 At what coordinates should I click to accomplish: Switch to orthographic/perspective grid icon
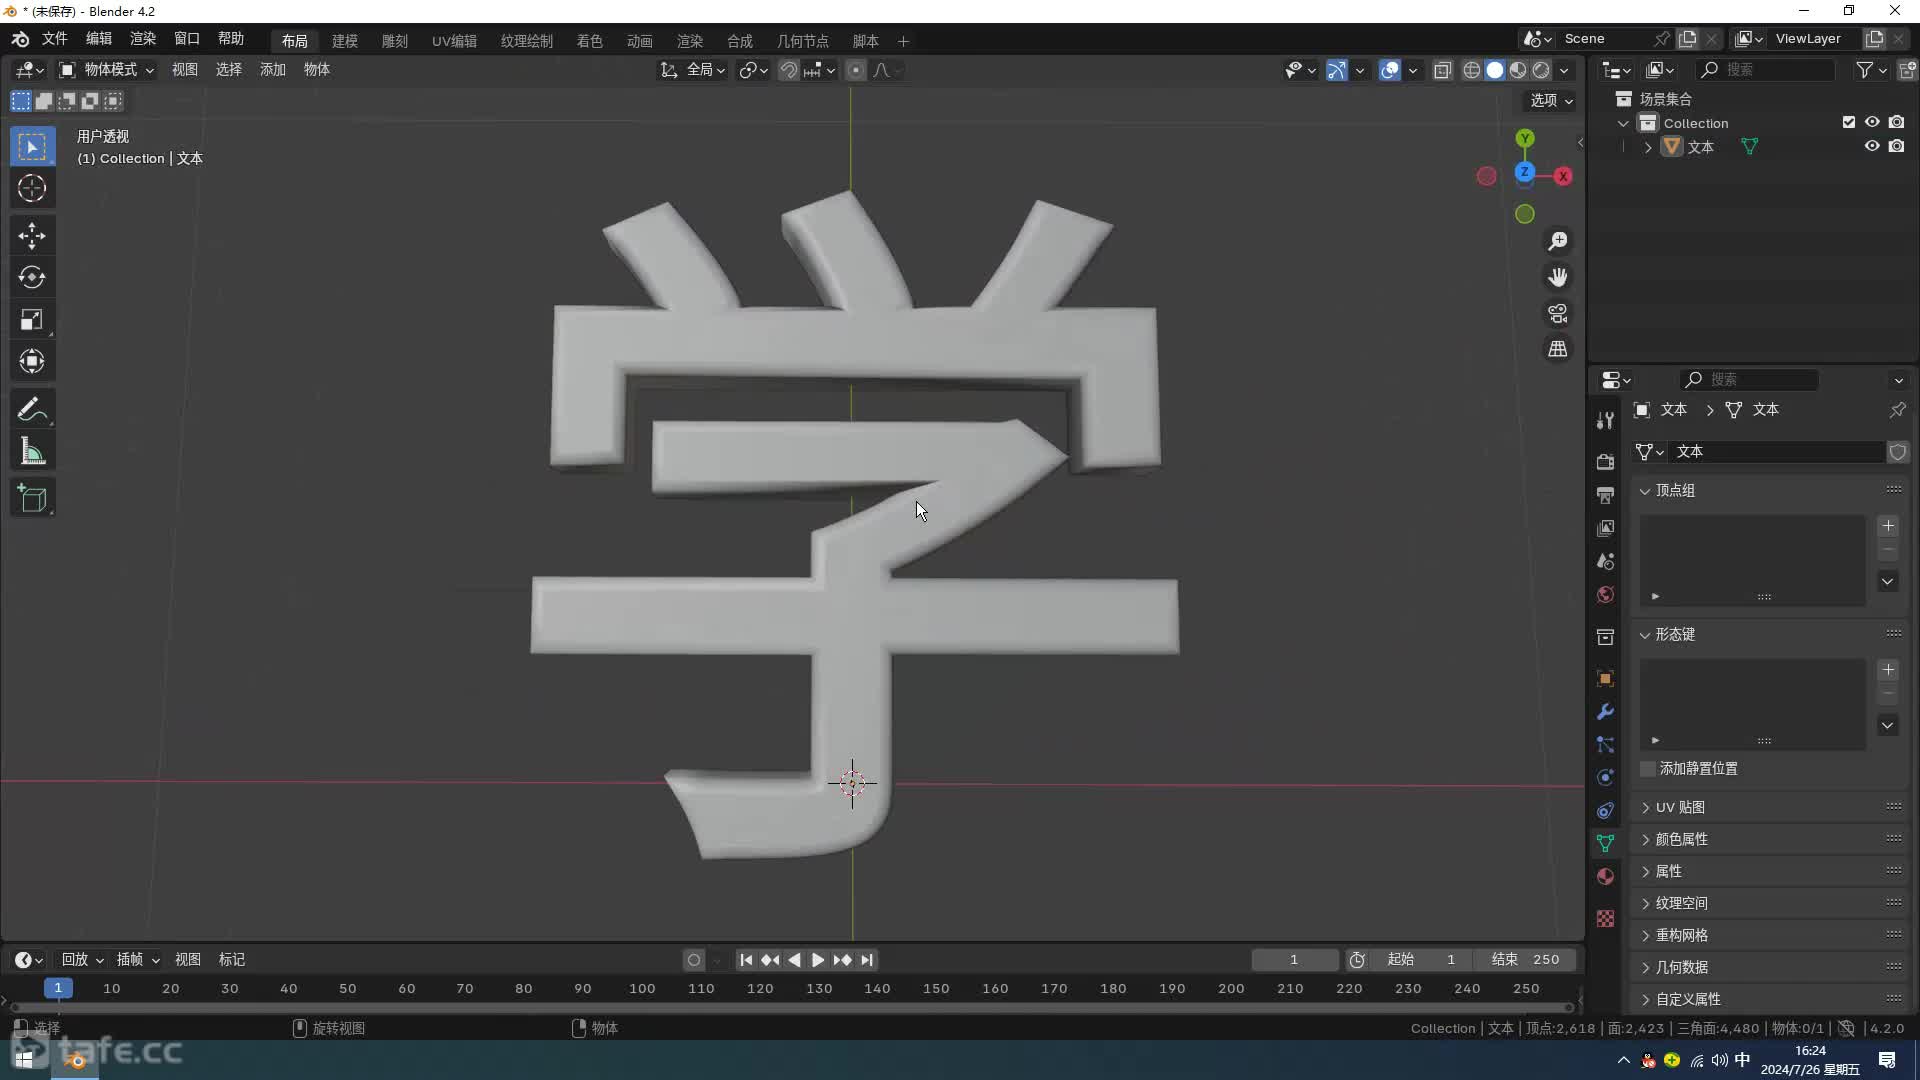[x=1558, y=349]
